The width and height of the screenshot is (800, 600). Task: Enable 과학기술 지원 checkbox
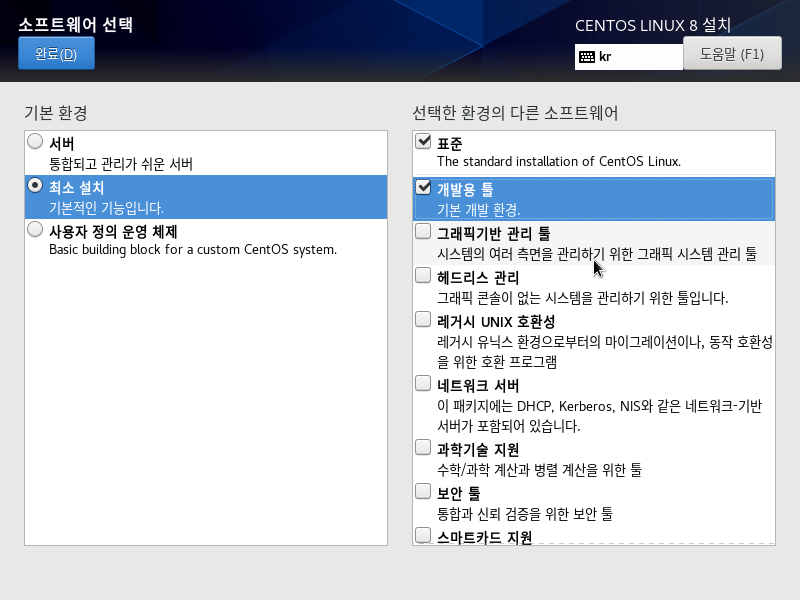tap(423, 447)
